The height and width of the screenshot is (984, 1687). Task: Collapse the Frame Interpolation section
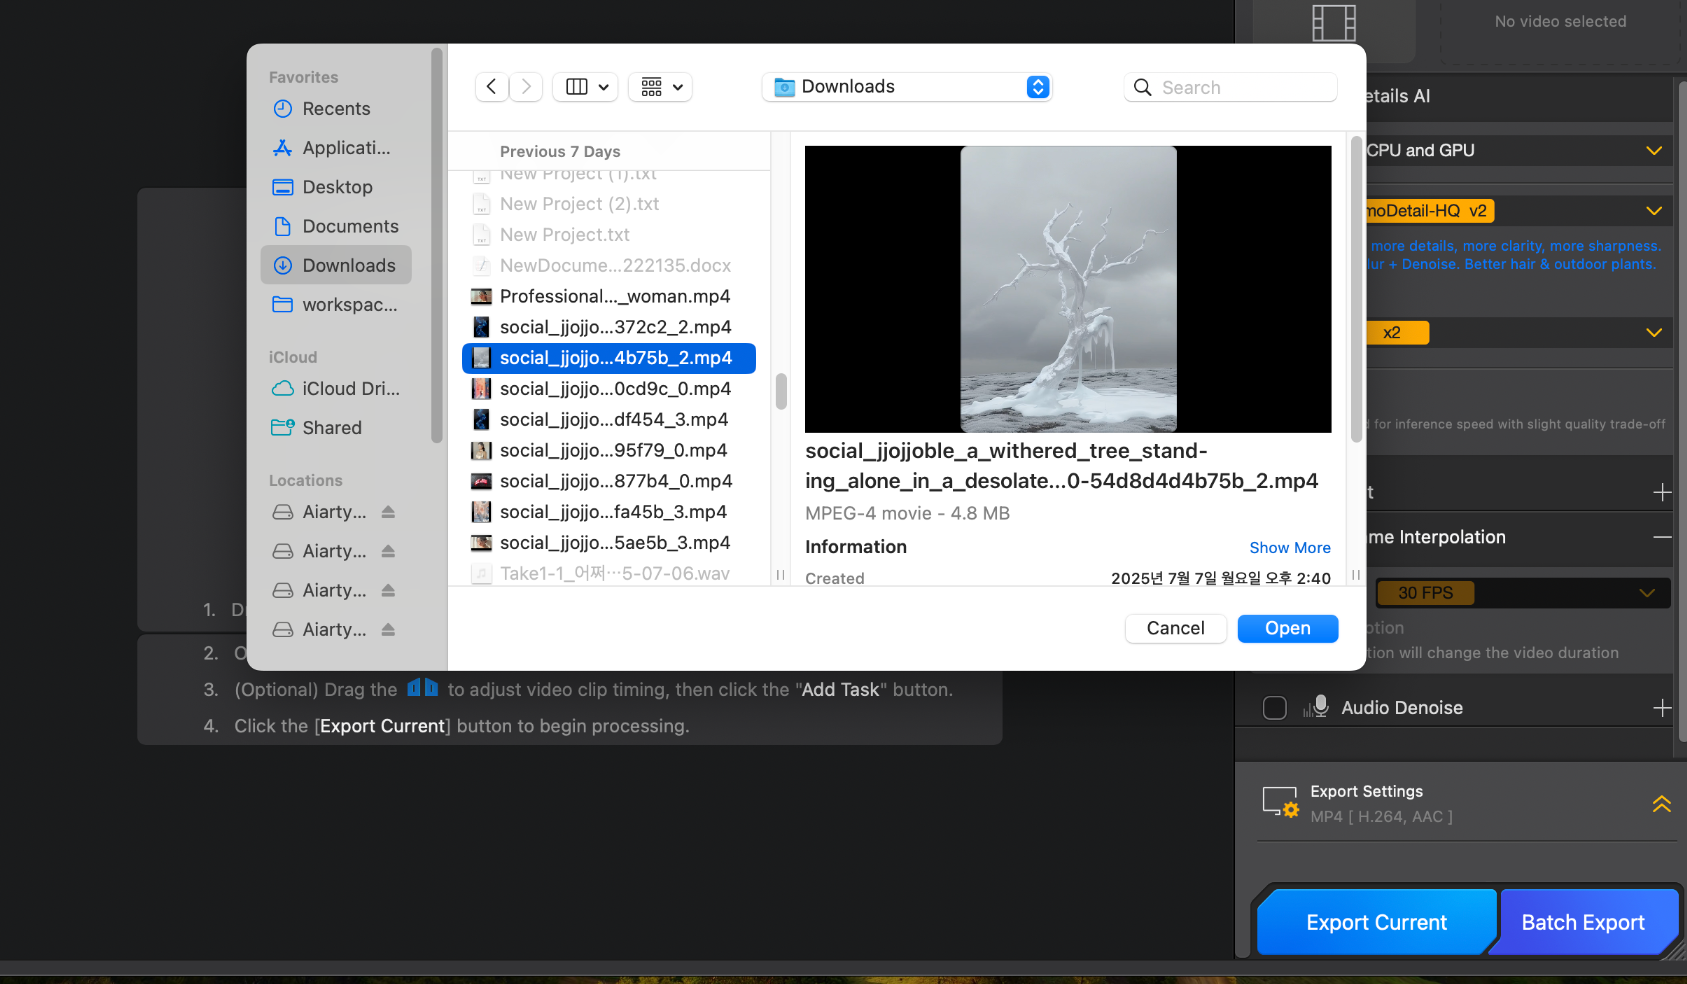(1661, 537)
